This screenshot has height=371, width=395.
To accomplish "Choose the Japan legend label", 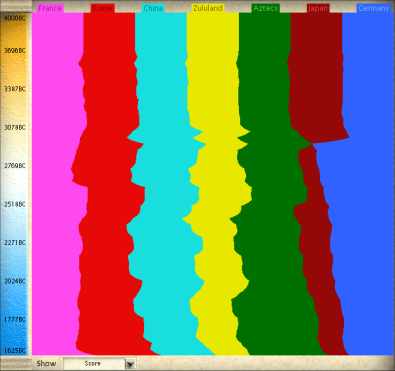I will tap(318, 8).
